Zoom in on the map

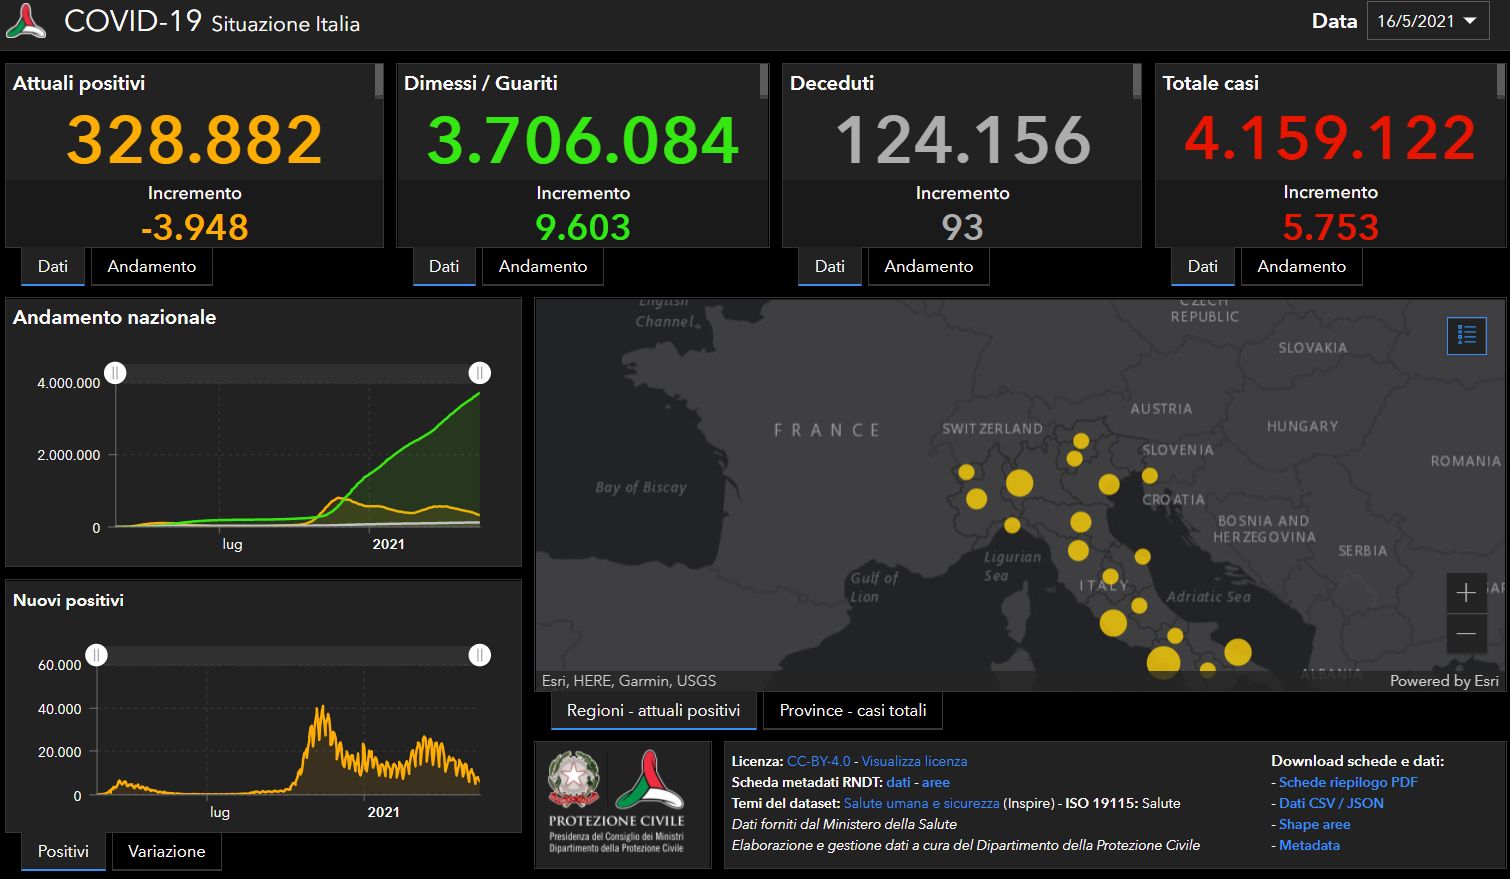click(x=1466, y=593)
